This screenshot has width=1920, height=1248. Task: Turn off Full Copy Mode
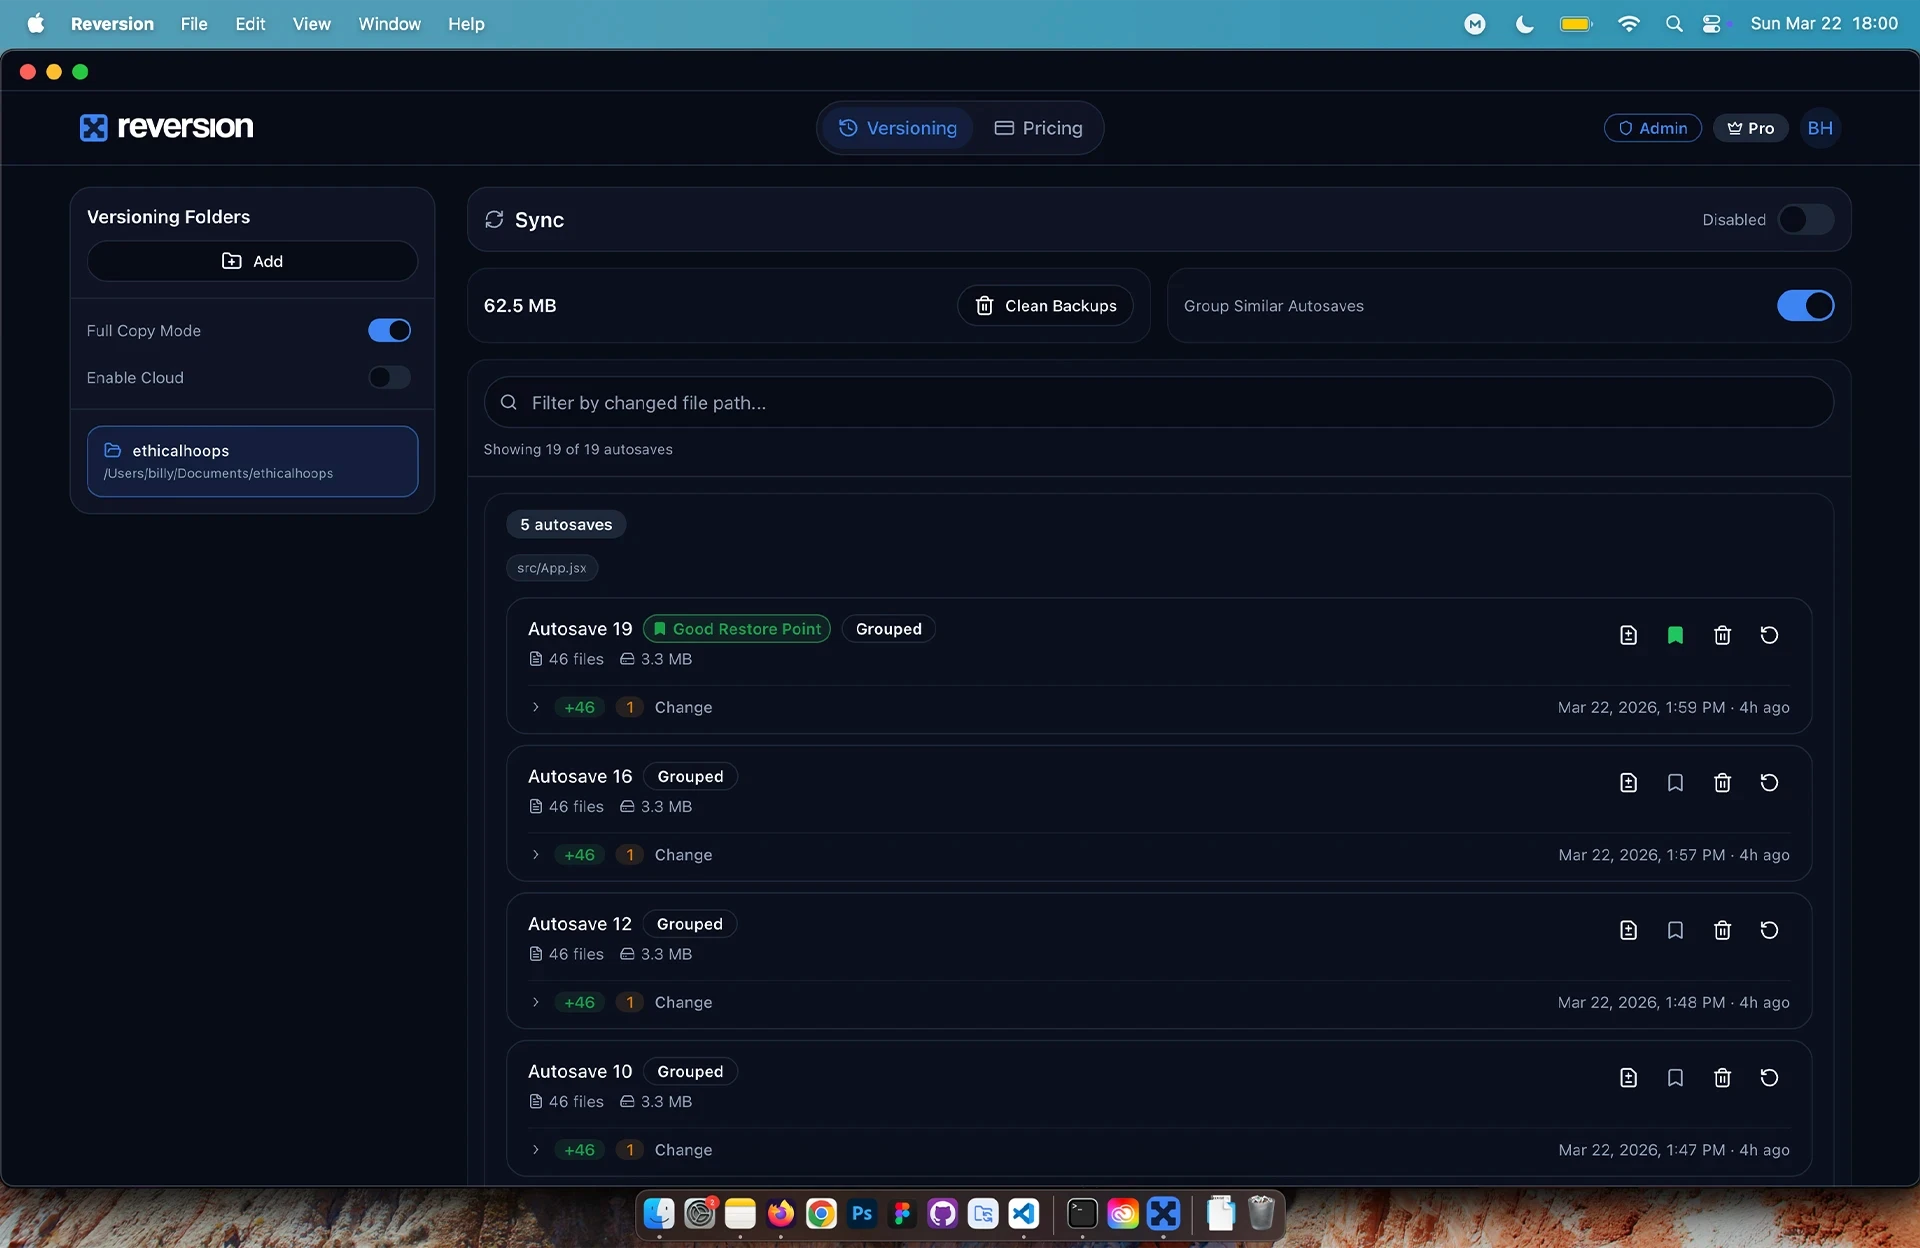pos(389,331)
